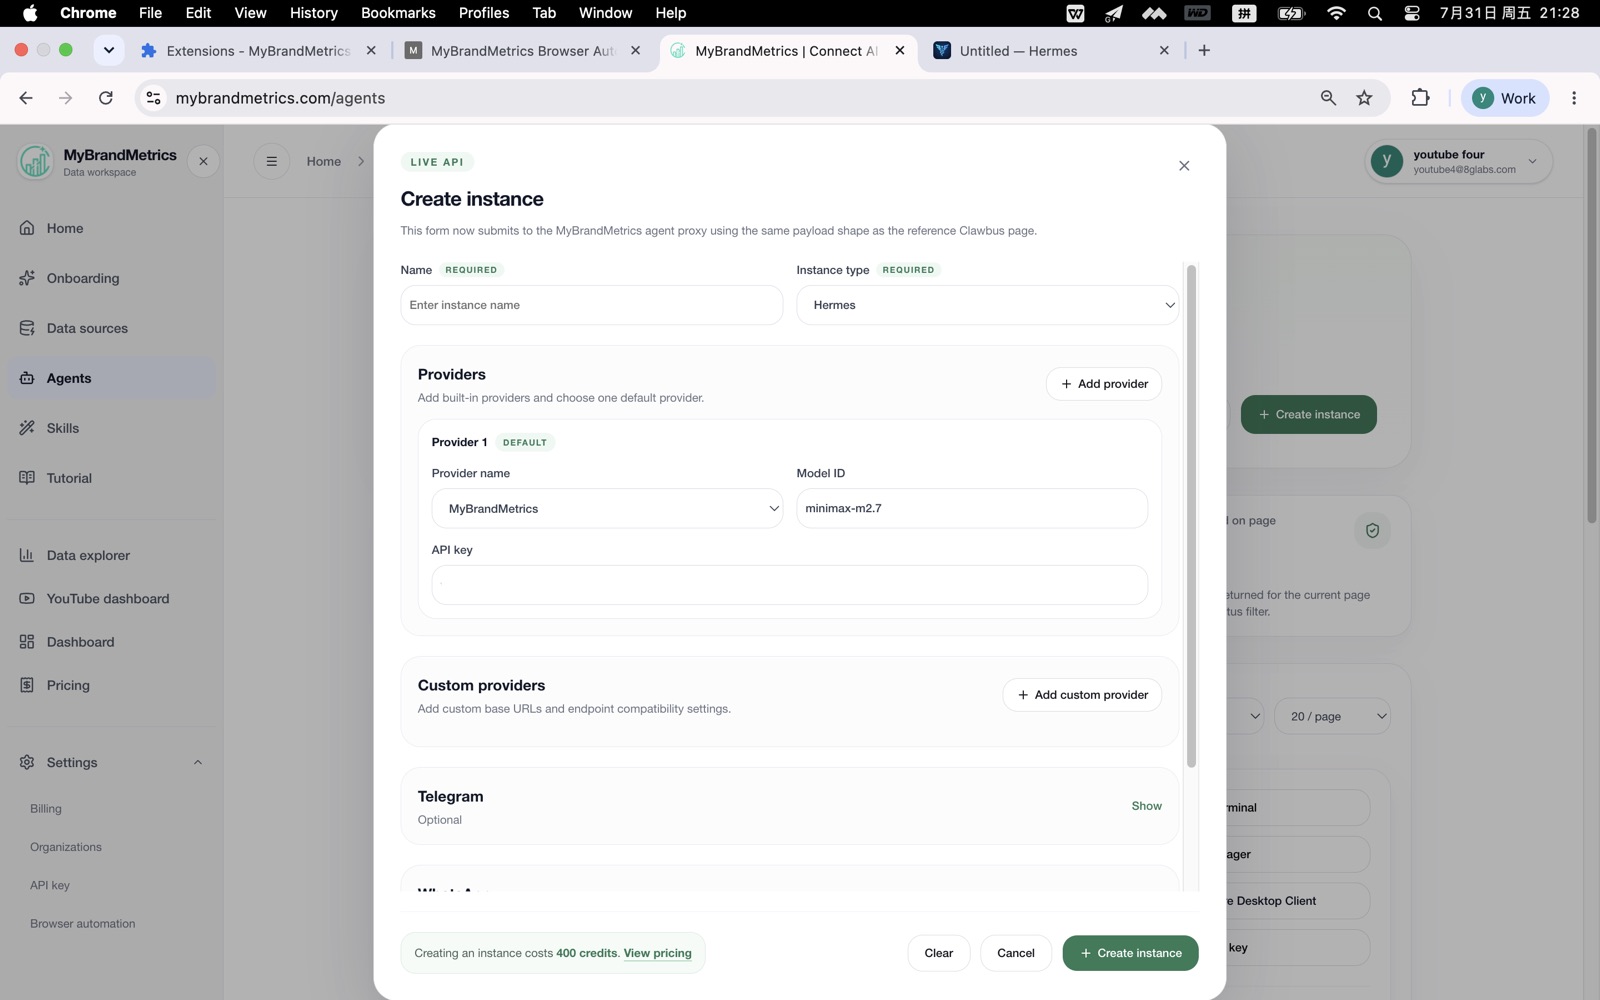Open YouTube dashboard
Image resolution: width=1600 pixels, height=1000 pixels.
click(111, 598)
